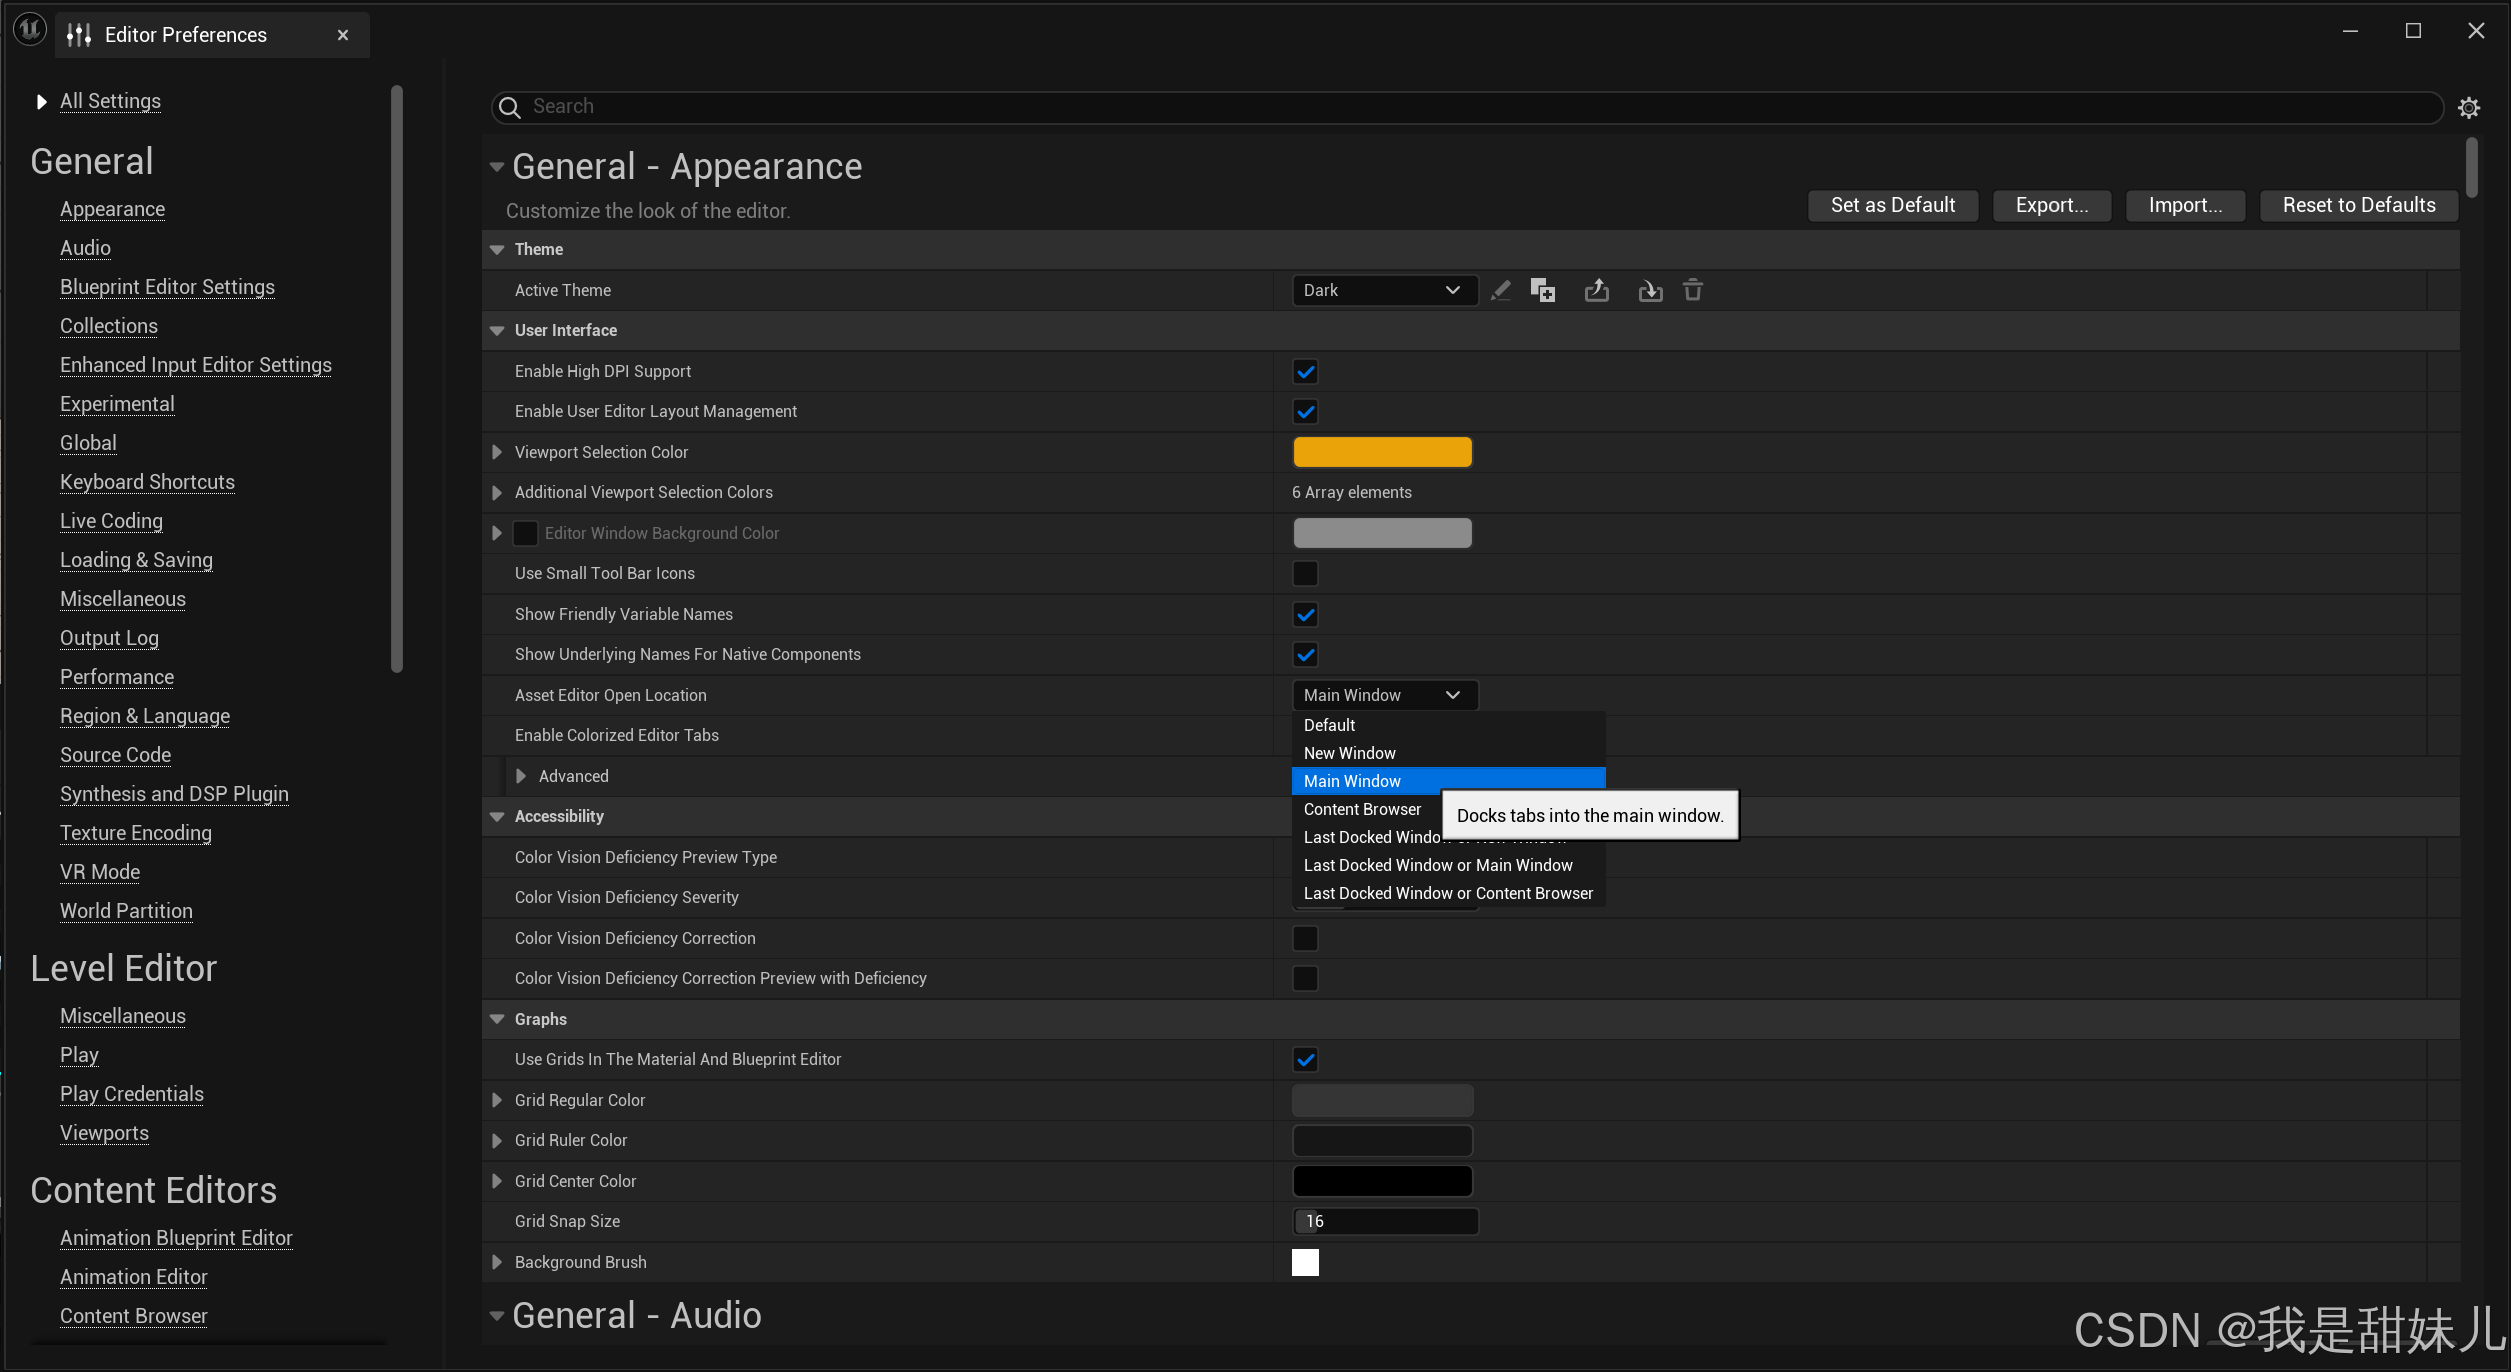2511x1372 pixels.
Task: Click the orange Viewport Selection Color swatch
Action: coord(1382,453)
